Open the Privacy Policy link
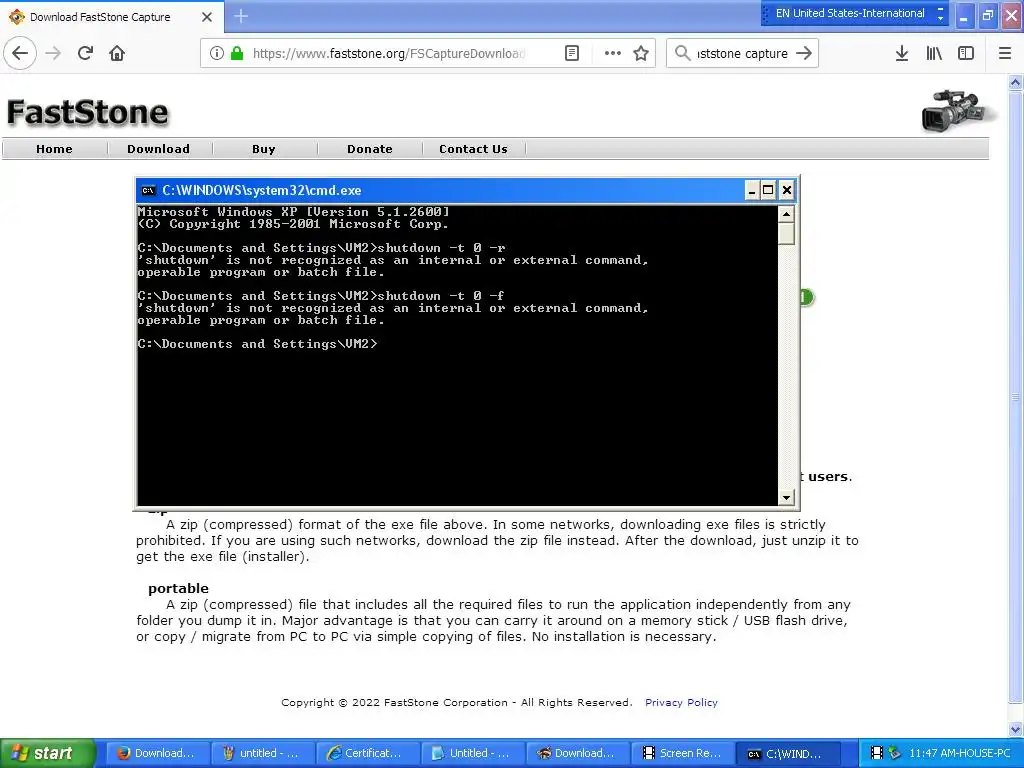 point(681,702)
